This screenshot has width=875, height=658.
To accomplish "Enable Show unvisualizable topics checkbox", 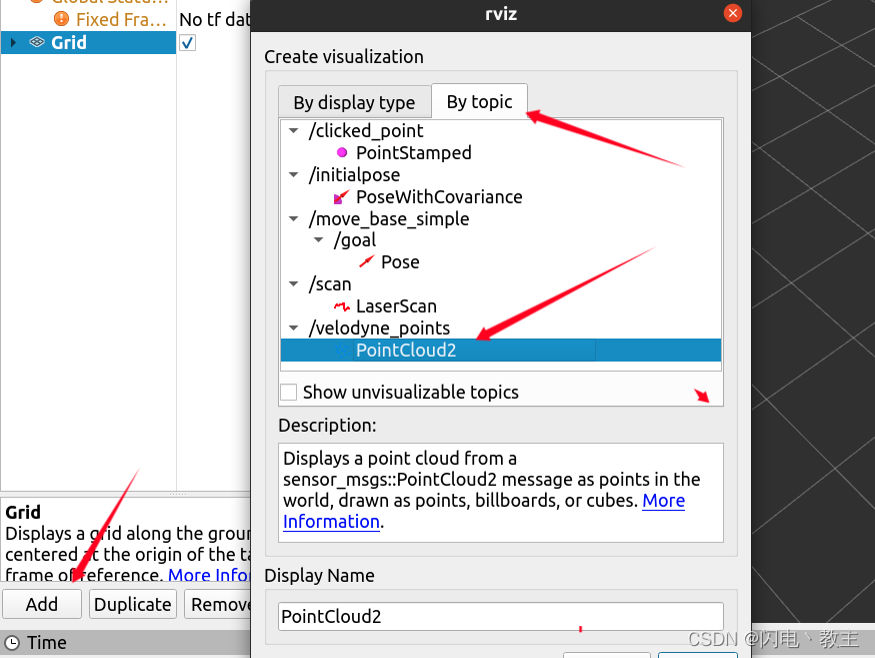I will (x=289, y=392).
